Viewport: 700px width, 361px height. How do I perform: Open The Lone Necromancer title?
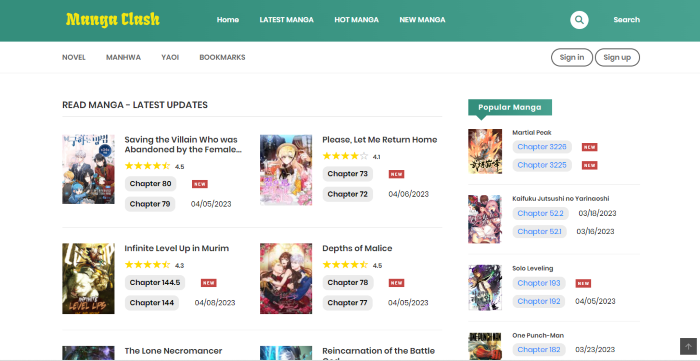pos(173,351)
